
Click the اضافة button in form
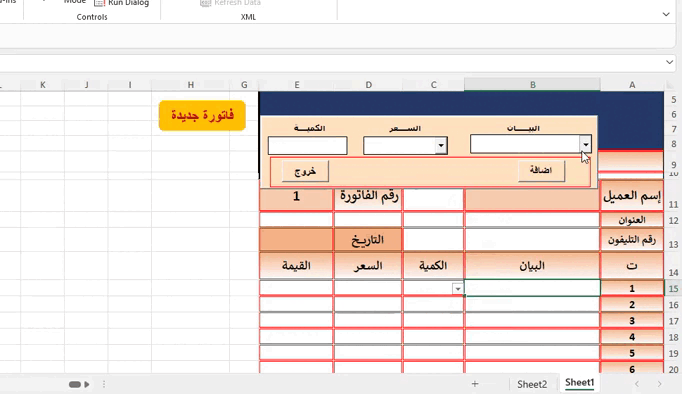tap(541, 170)
